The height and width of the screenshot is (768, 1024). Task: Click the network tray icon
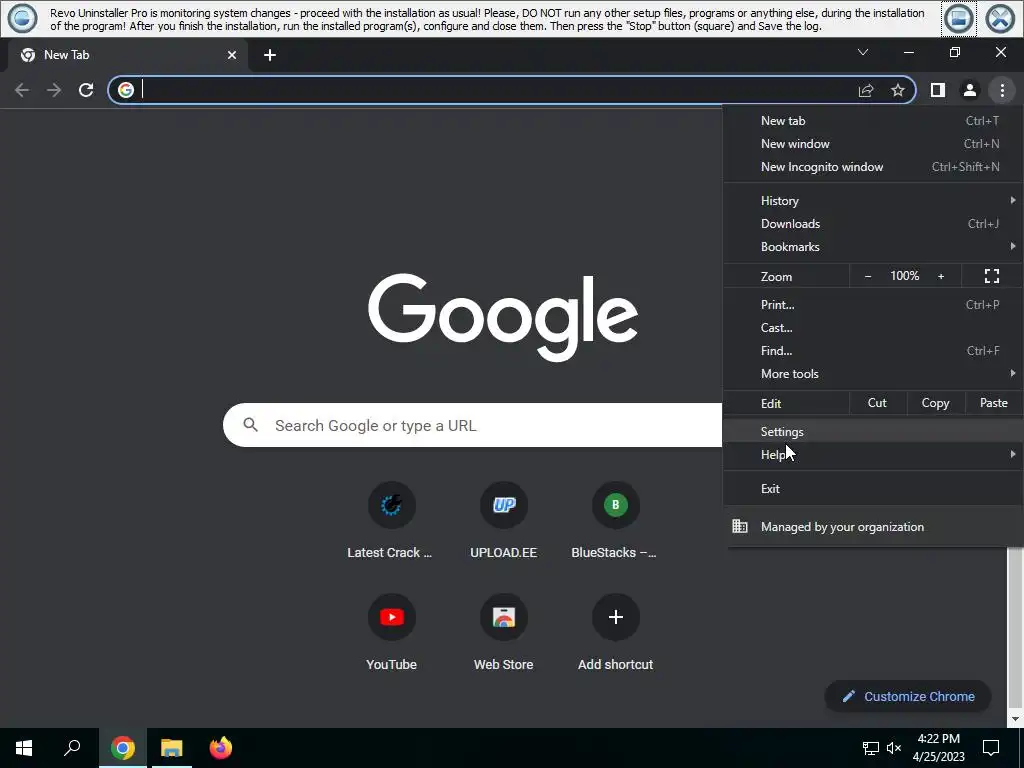(871, 748)
